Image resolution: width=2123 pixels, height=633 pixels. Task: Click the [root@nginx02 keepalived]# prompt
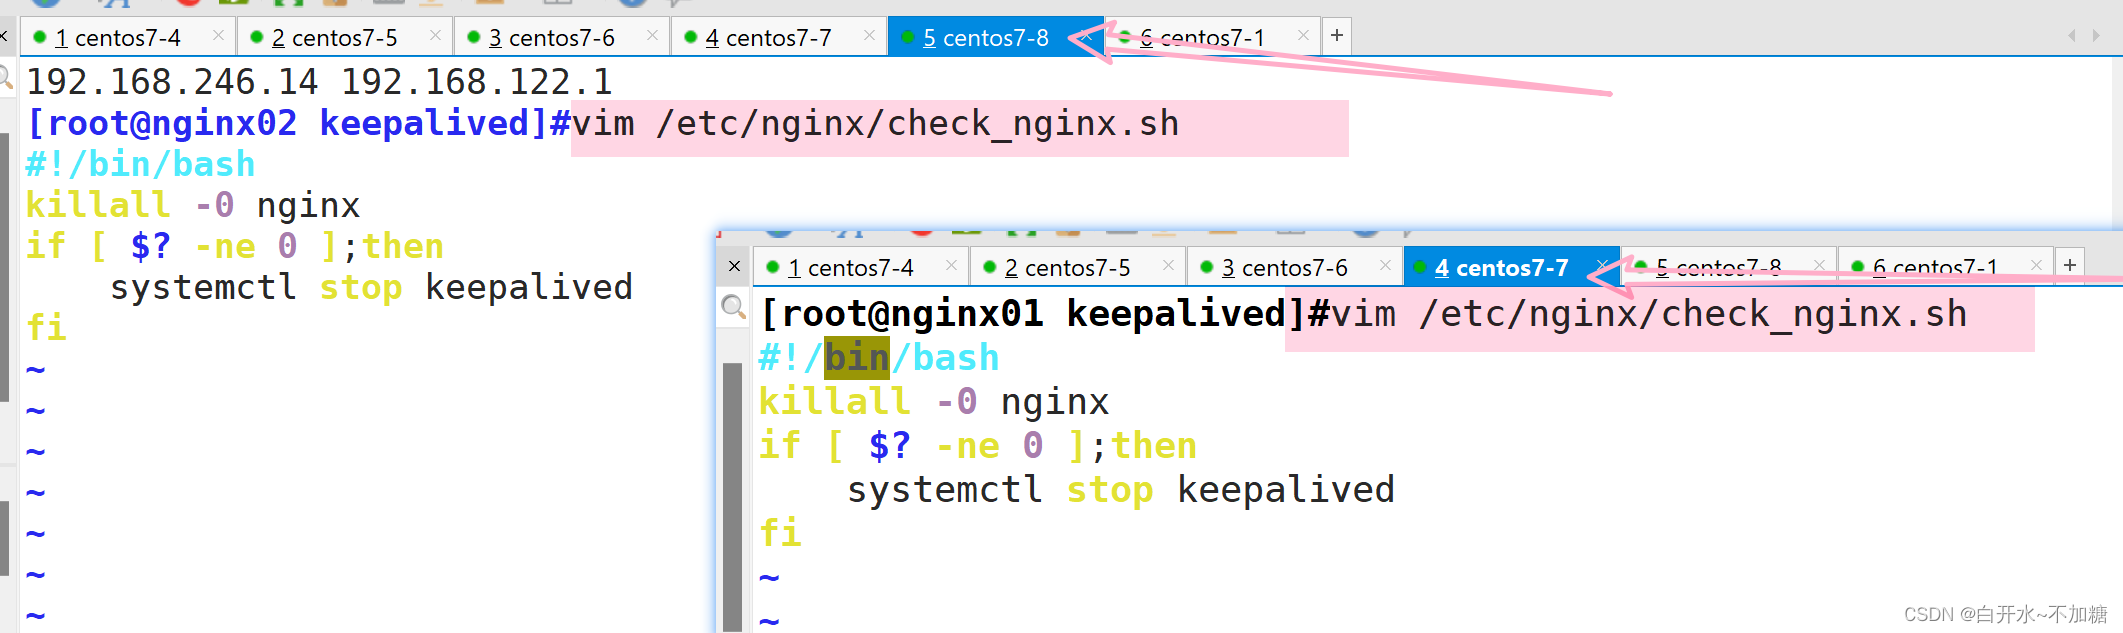[x=298, y=124]
